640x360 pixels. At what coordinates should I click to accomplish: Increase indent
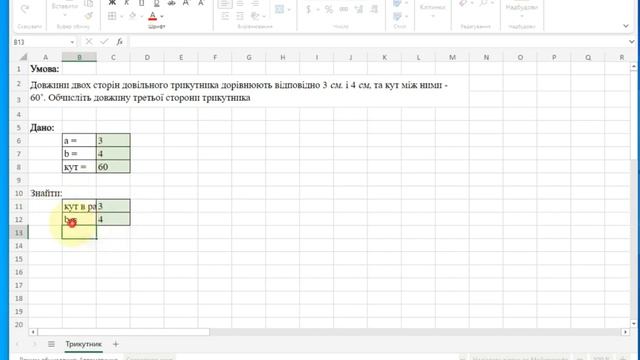coord(240,16)
